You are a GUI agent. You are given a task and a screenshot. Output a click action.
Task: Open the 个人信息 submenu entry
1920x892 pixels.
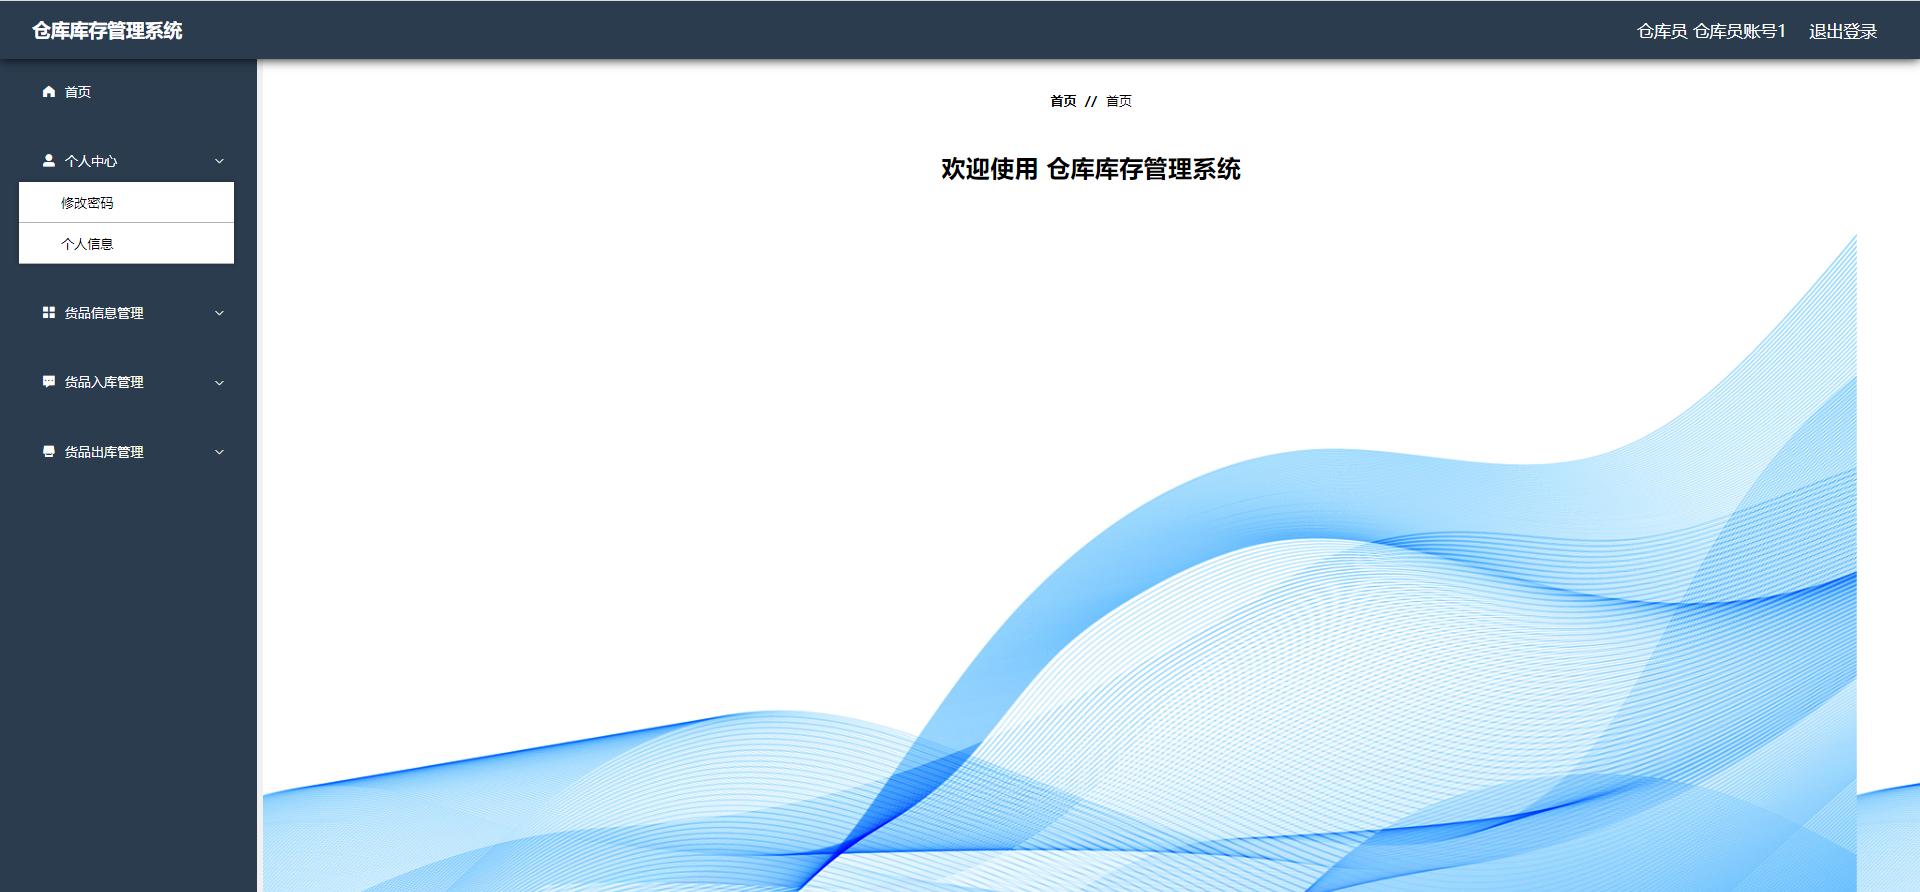pyautogui.click(x=126, y=243)
